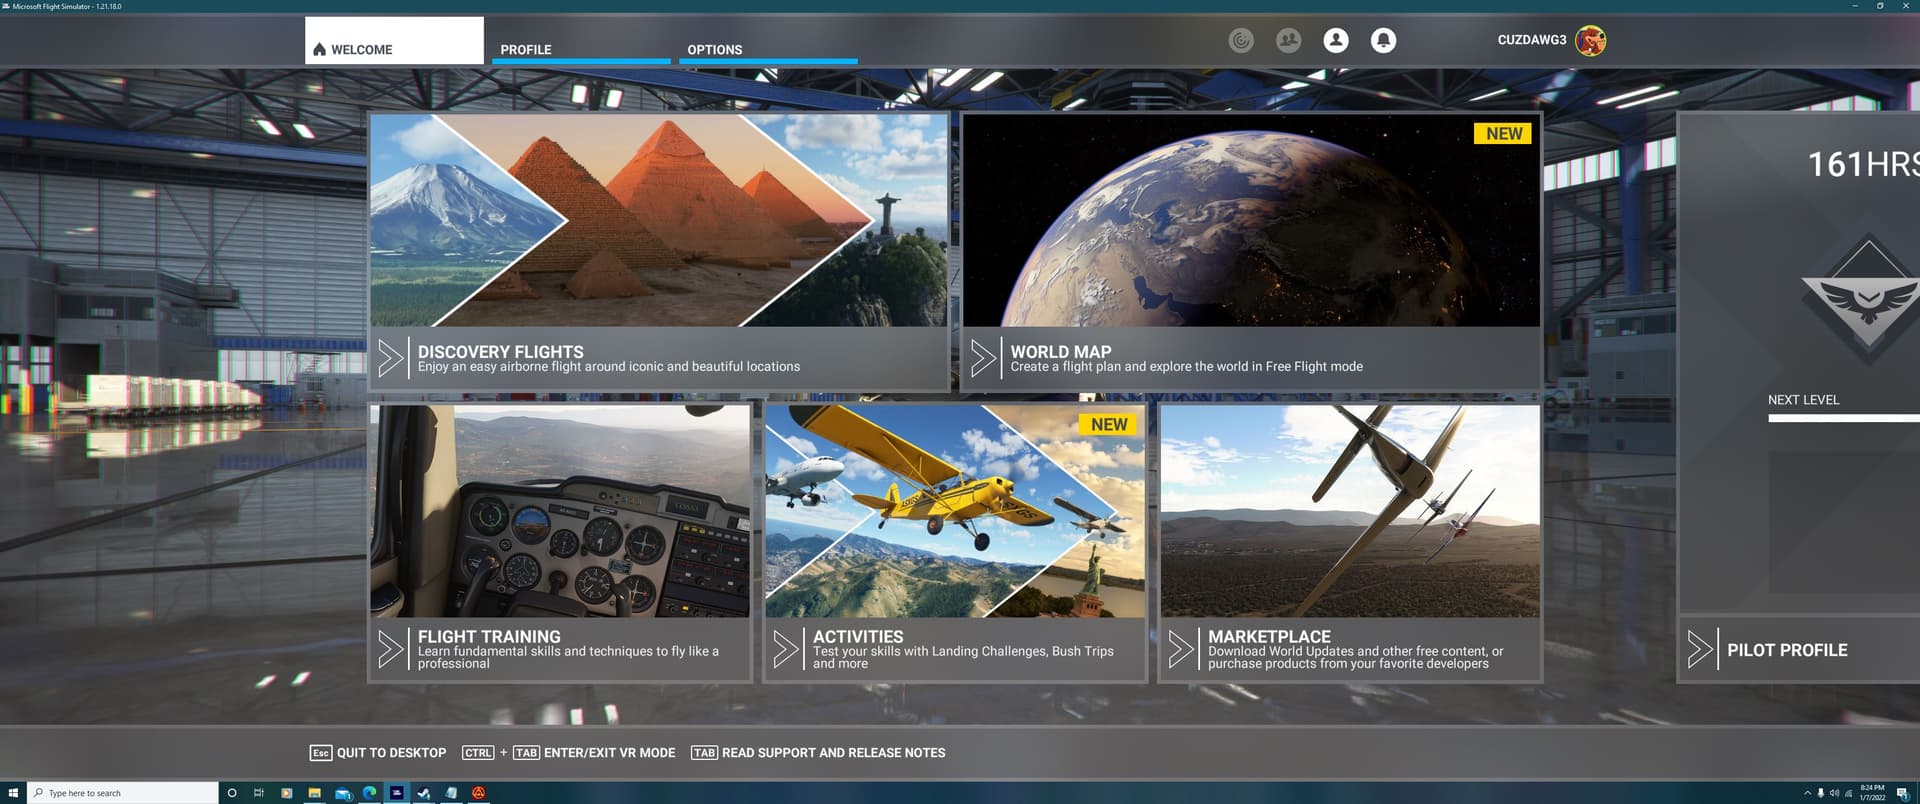
Task: Click the Earth globe World Map image
Action: 1251,220
